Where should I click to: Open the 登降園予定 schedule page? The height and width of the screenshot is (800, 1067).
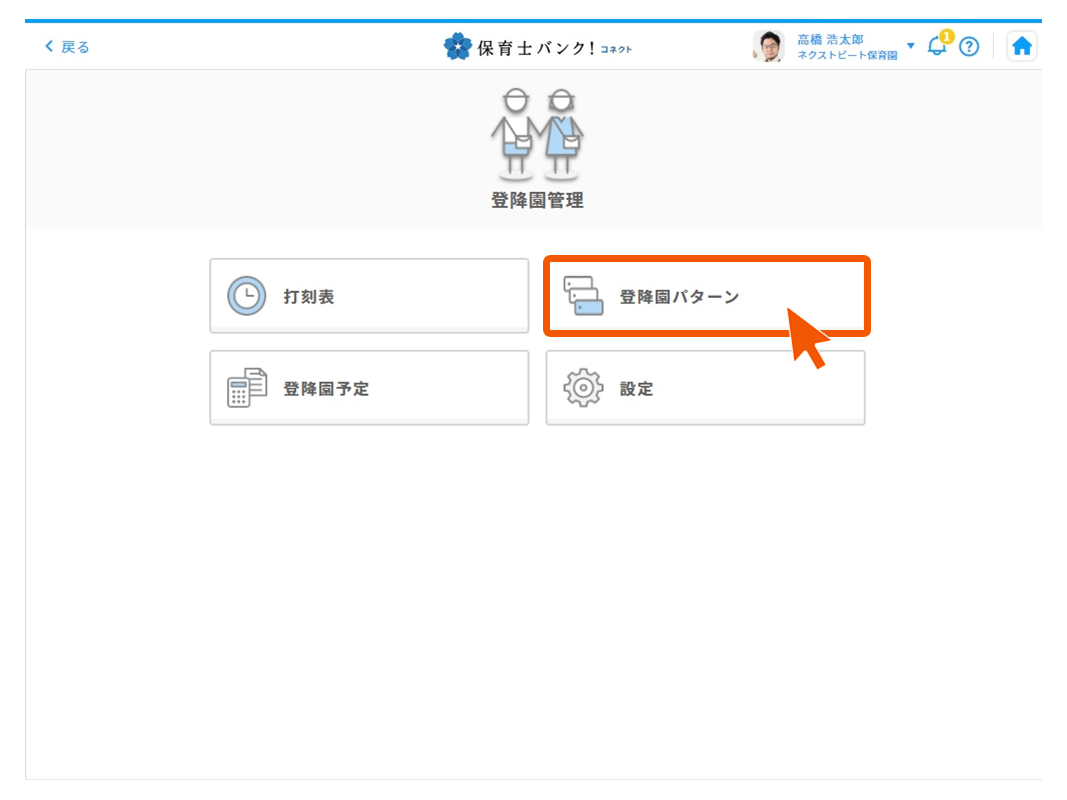(x=369, y=387)
